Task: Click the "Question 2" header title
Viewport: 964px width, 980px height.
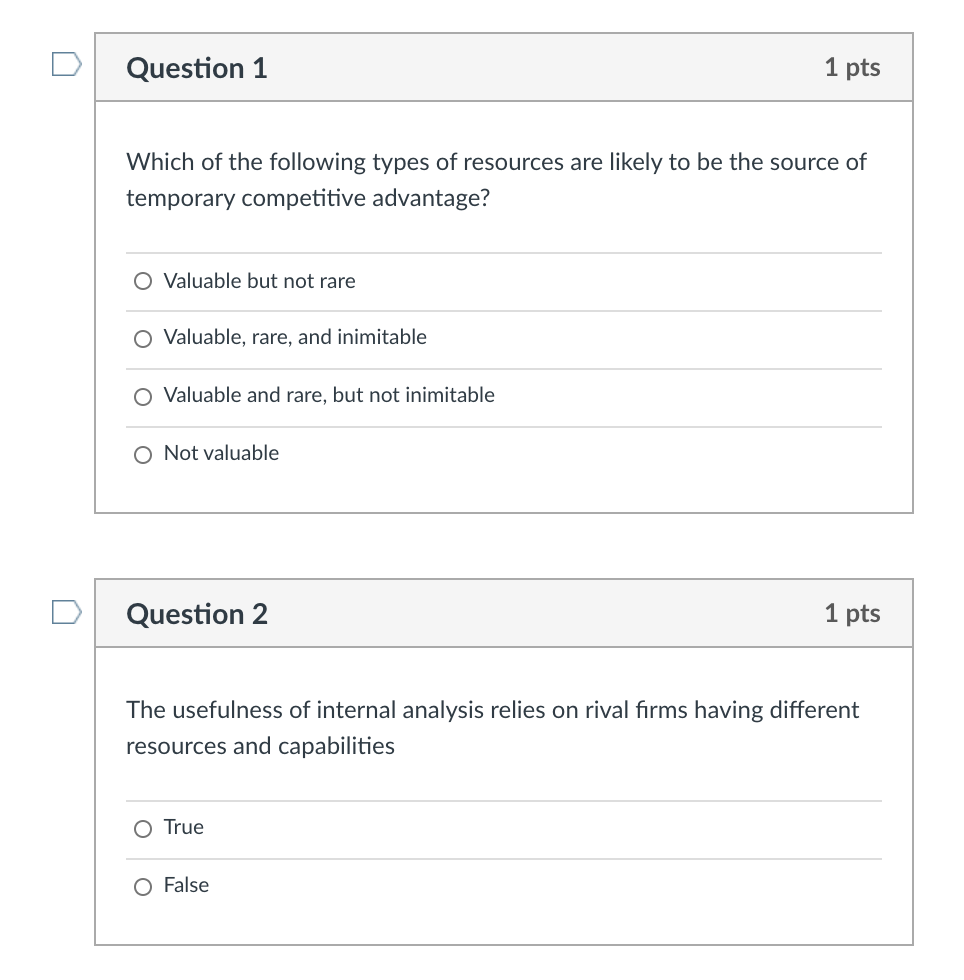Action: [197, 614]
